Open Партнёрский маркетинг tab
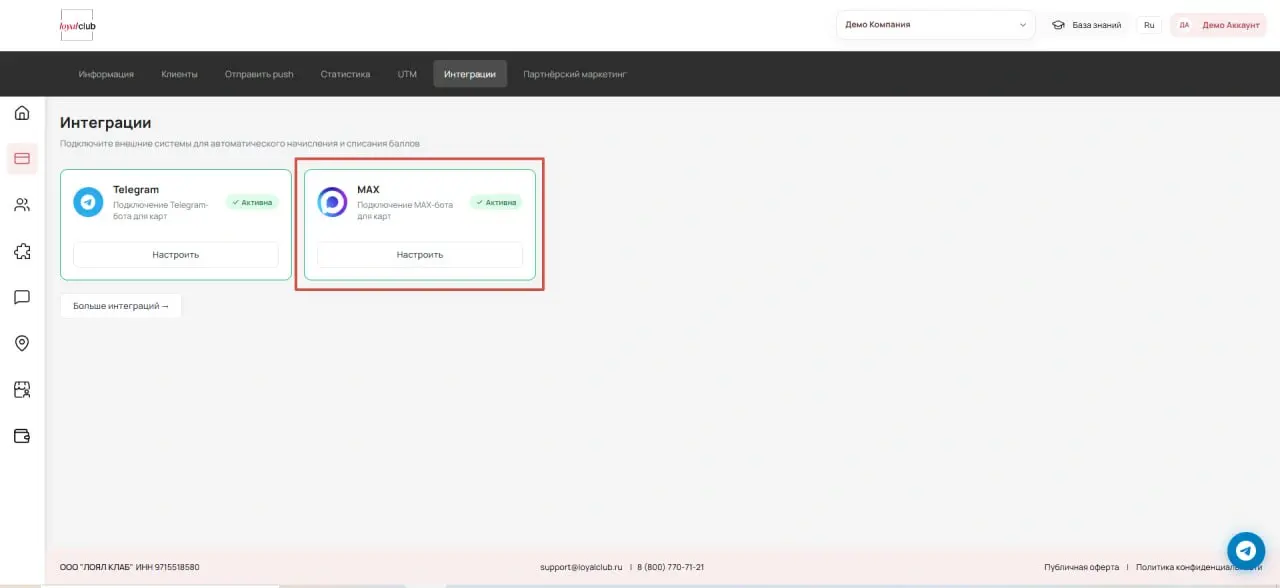The width and height of the screenshot is (1280, 588). click(x=575, y=74)
